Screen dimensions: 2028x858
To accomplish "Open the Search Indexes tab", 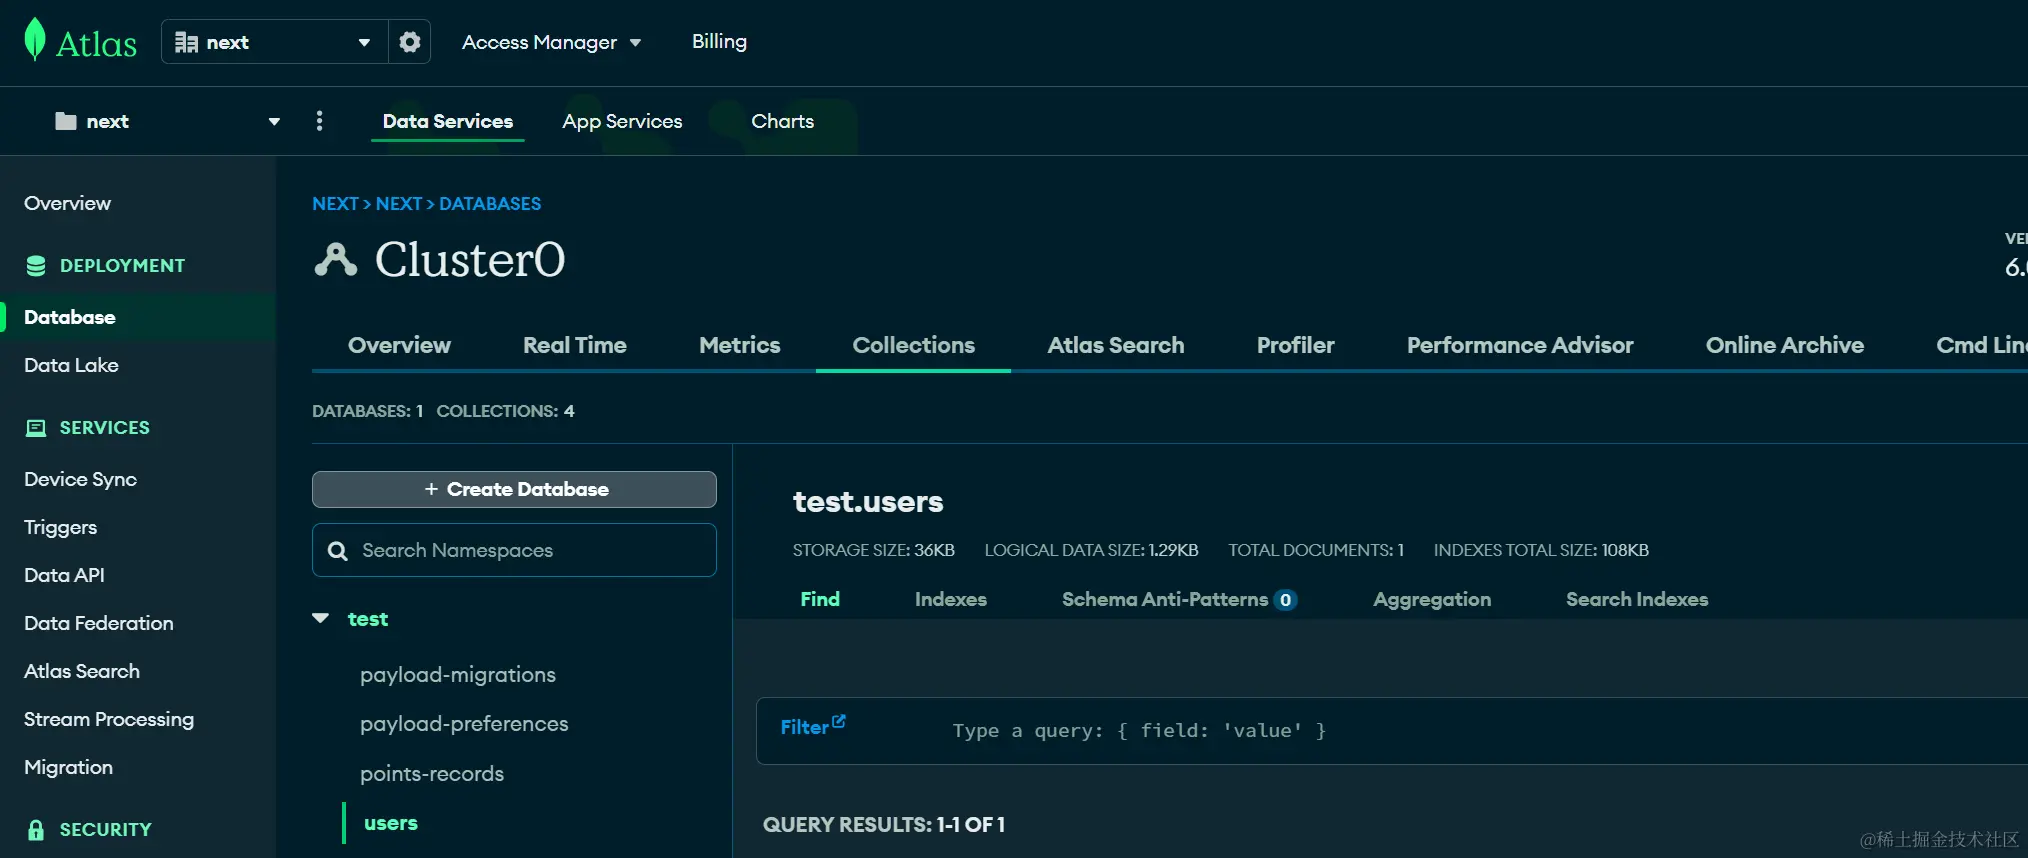I will (x=1636, y=599).
